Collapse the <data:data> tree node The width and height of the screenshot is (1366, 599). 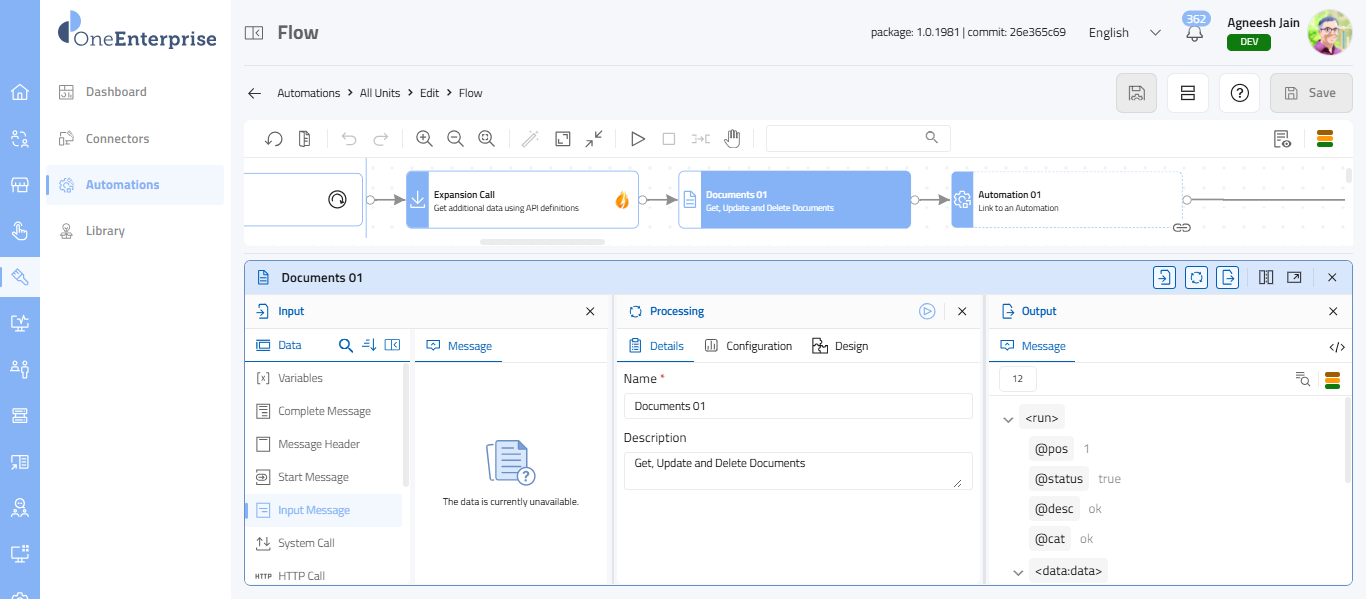pos(1018,573)
